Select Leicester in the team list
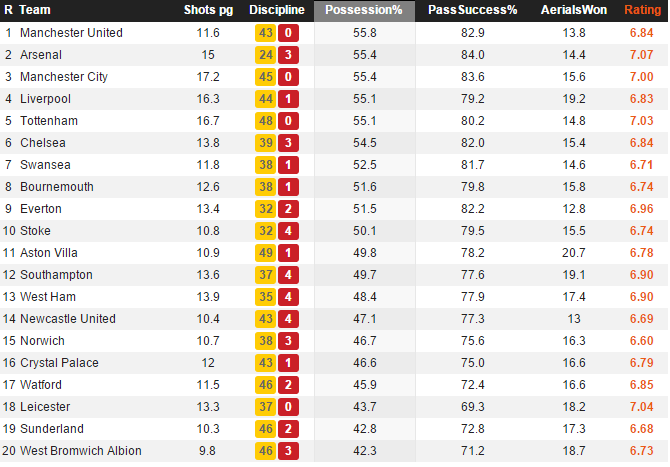 click(x=45, y=407)
